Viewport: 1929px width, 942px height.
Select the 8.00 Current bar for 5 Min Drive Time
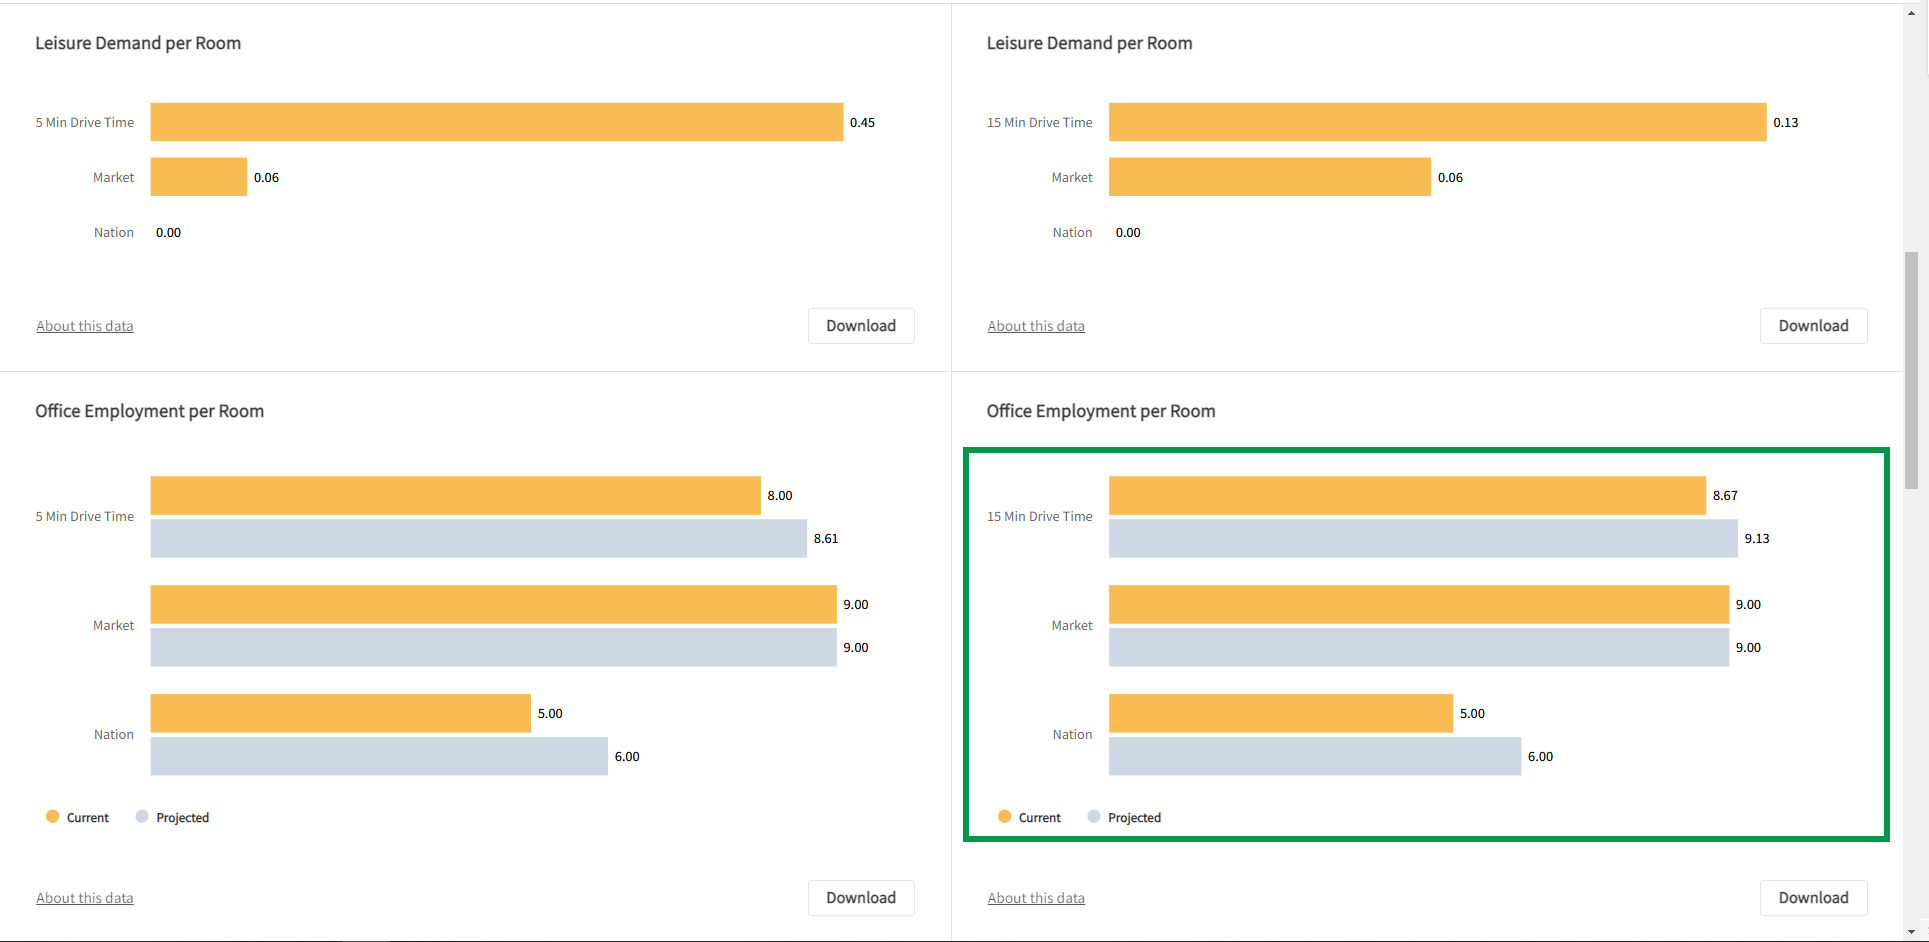click(x=455, y=496)
